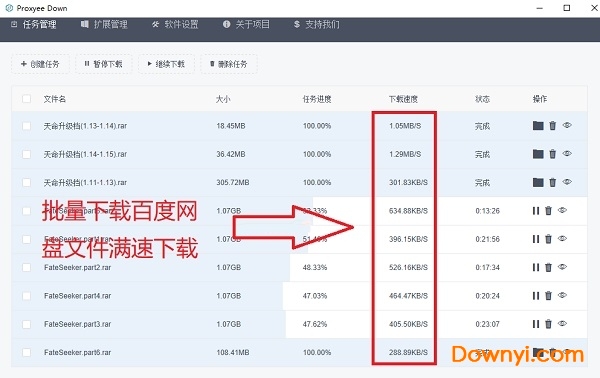This screenshot has width=600, height=378.
Task: View details of the 634.88KB/S task
Action: [562, 210]
